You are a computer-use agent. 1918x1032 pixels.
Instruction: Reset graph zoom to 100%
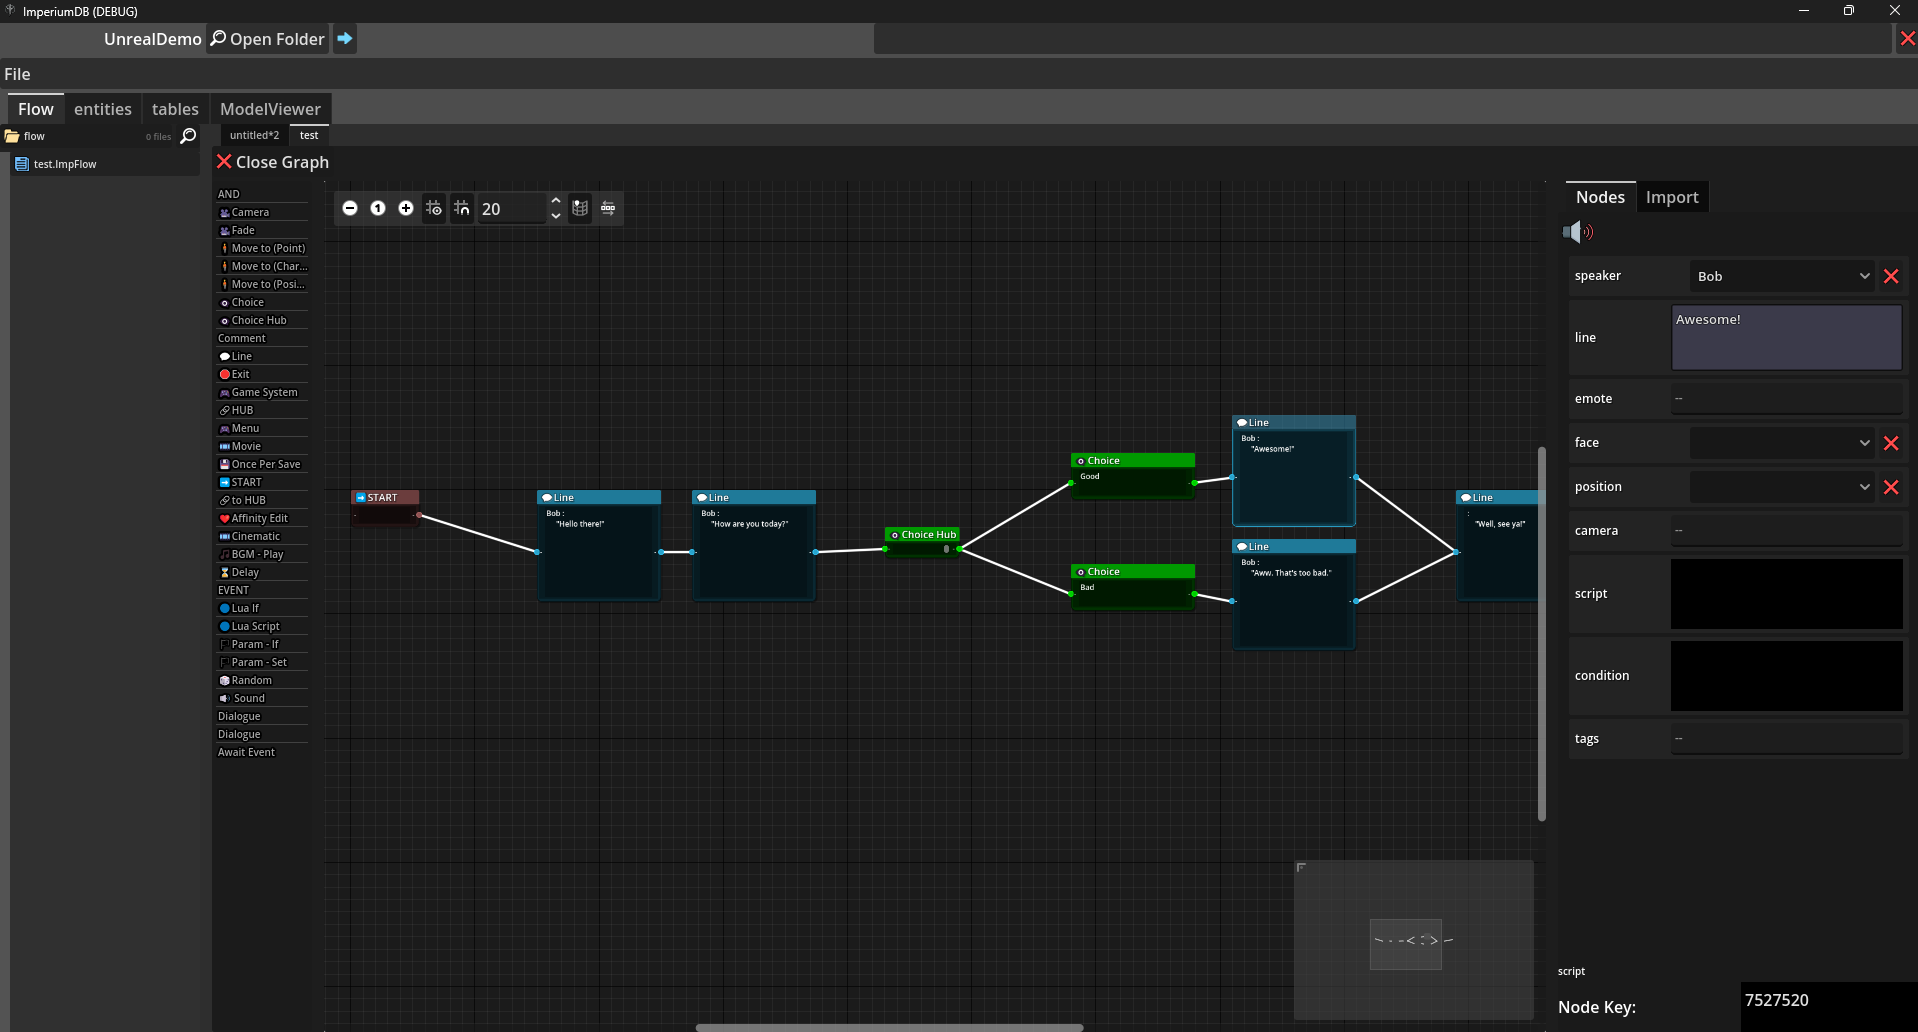coord(378,208)
